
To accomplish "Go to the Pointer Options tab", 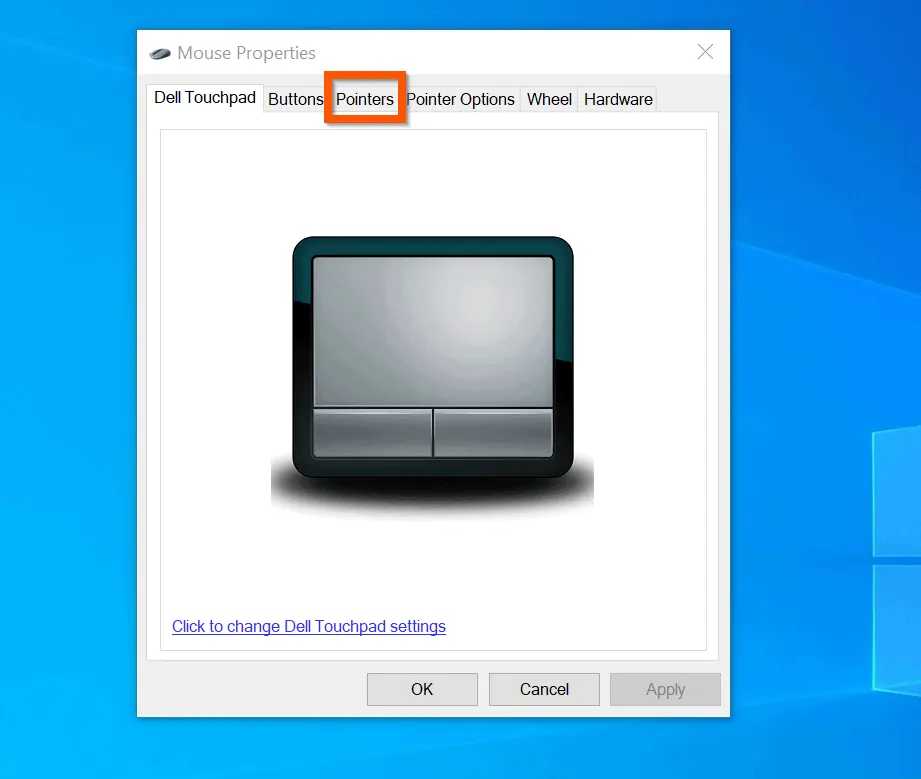I will pyautogui.click(x=460, y=99).
